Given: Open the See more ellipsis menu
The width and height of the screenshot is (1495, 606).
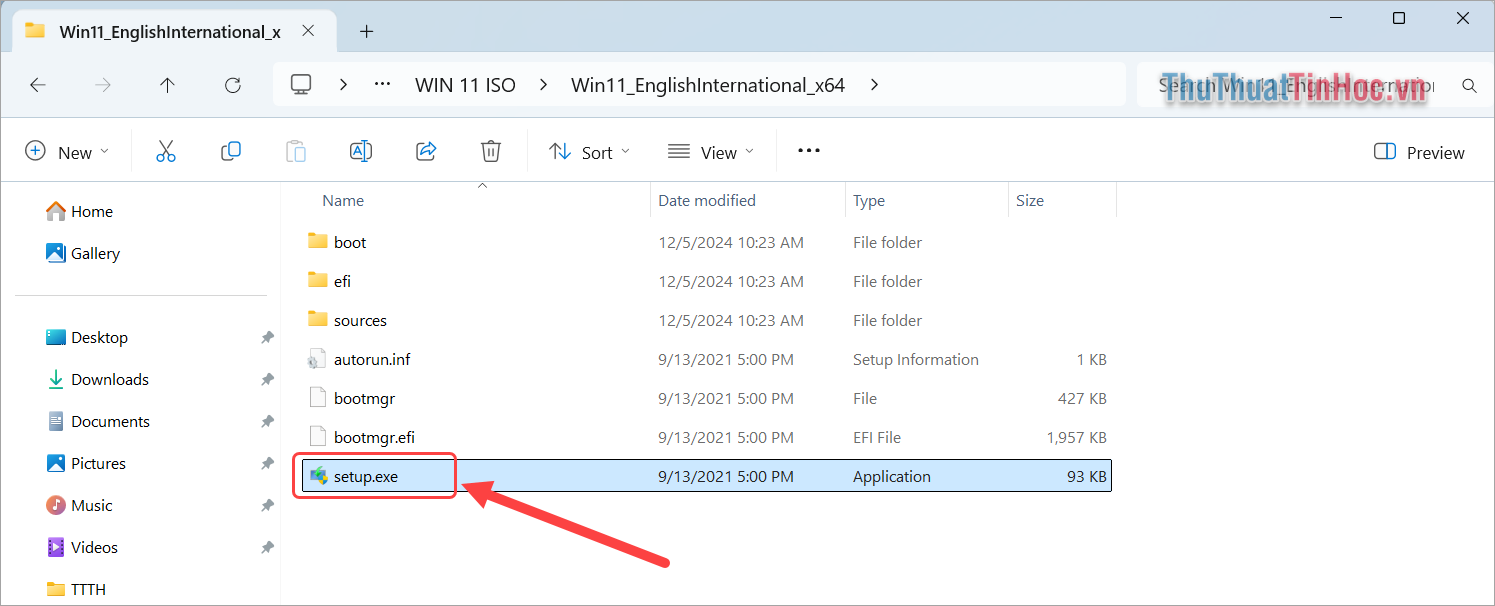Looking at the screenshot, I should pyautogui.click(x=809, y=151).
